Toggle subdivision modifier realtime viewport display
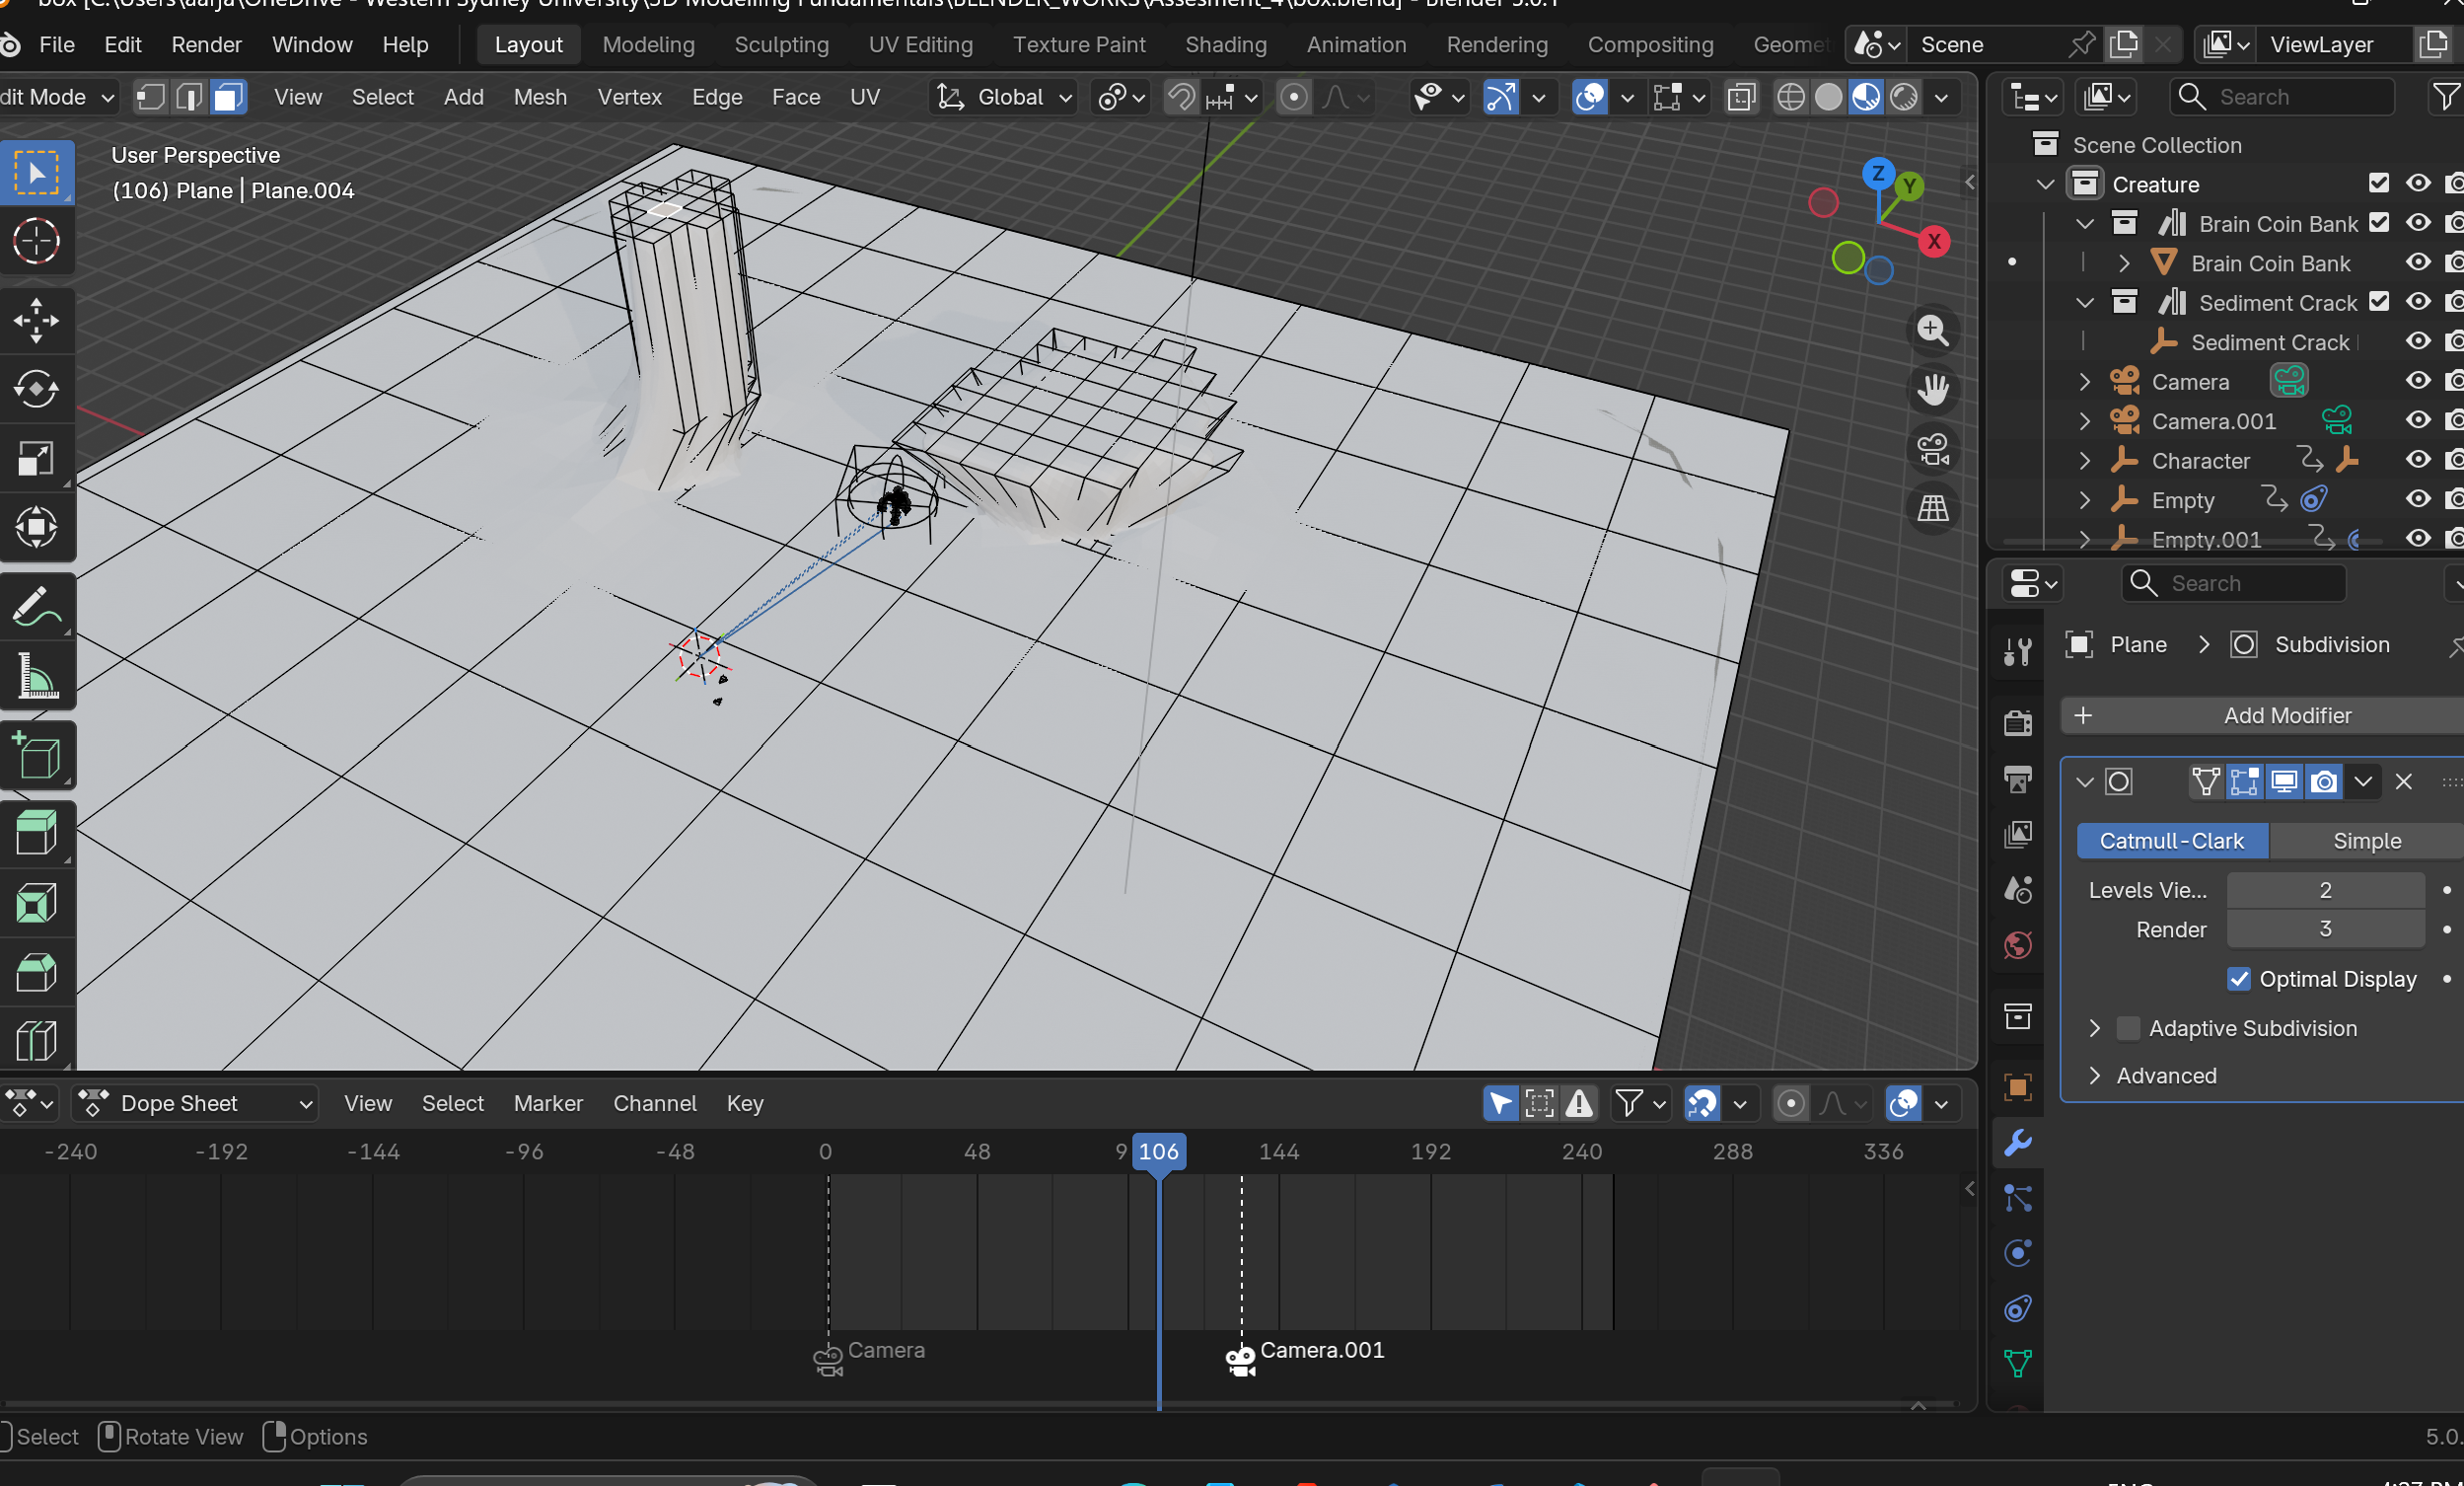 (x=2283, y=782)
